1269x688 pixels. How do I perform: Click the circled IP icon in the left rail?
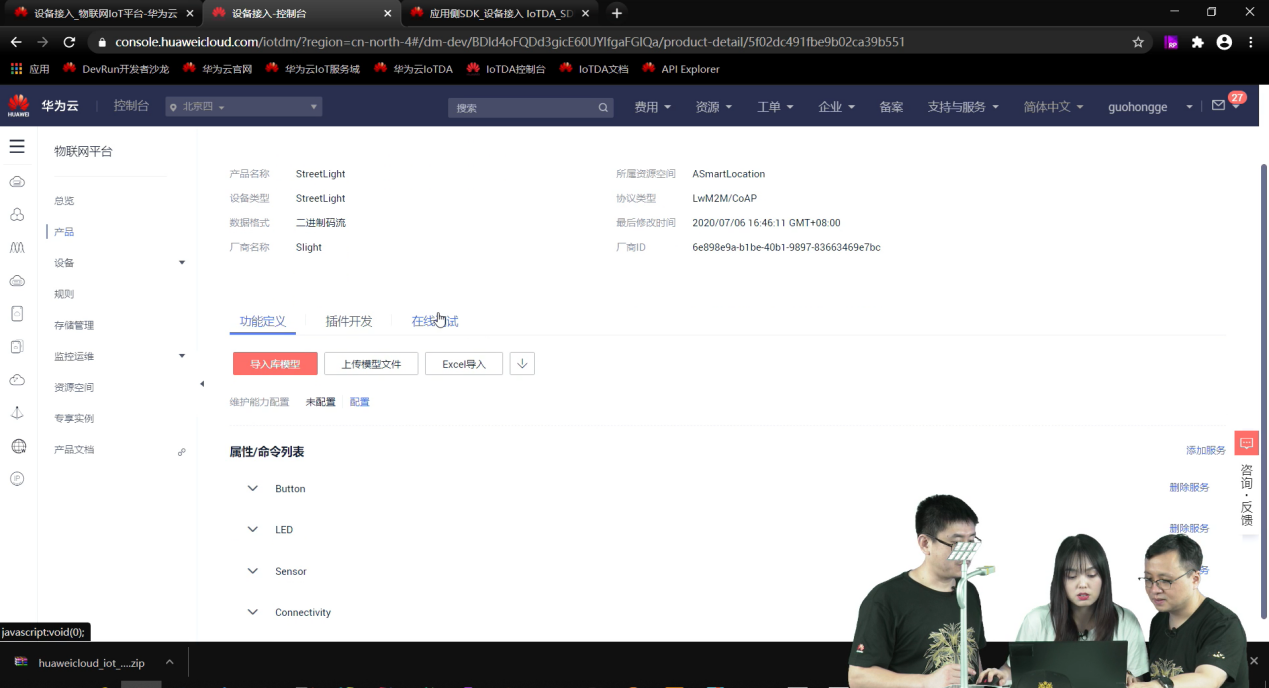click(17, 478)
